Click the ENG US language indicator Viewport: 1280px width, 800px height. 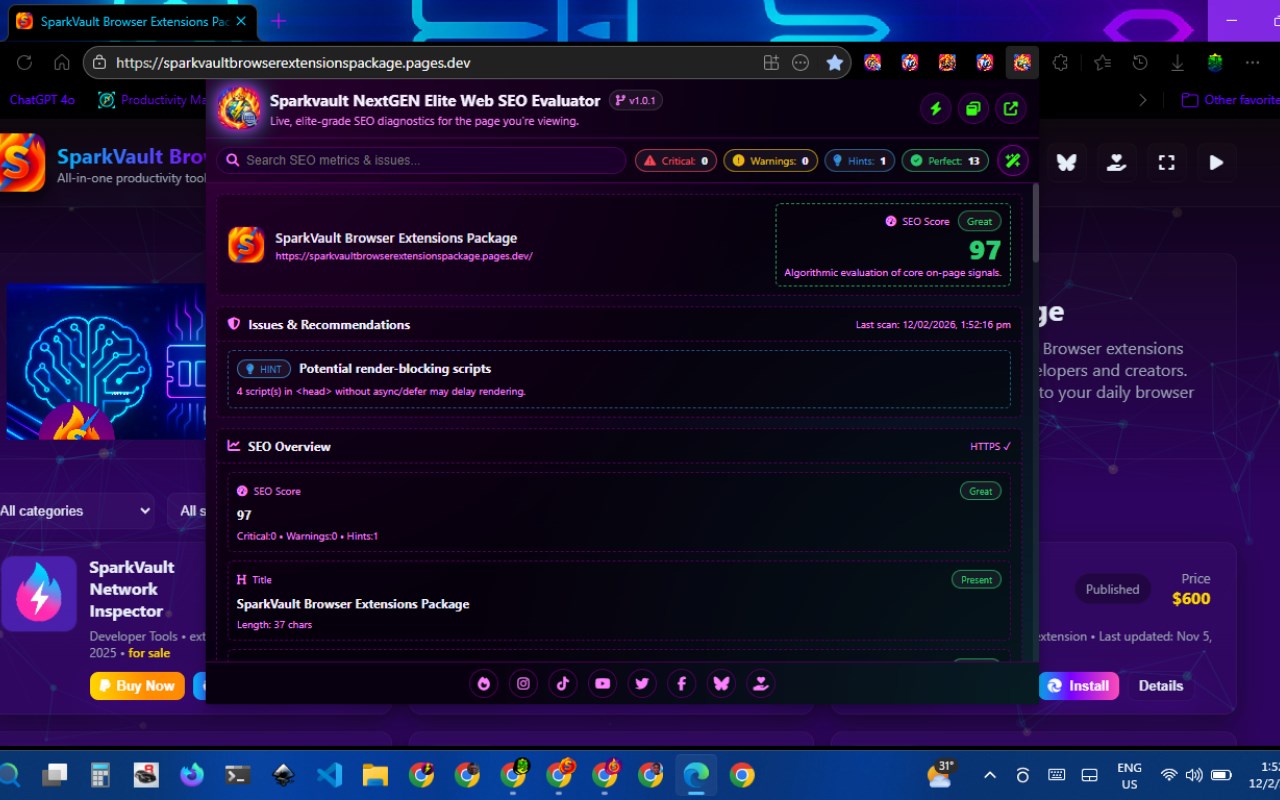click(1129, 775)
